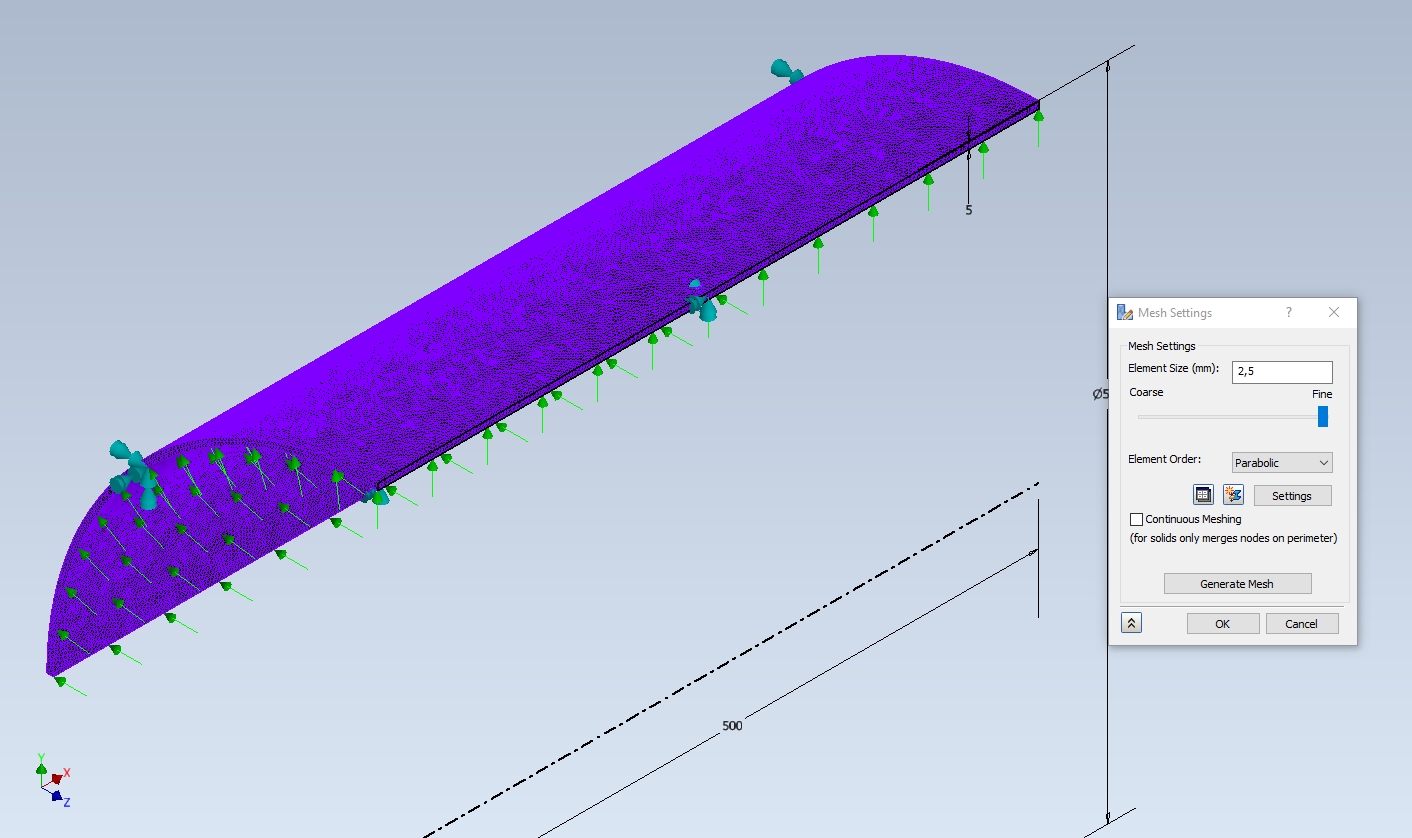Click the red X axis of the orientation triad
Viewport: 1412px width, 838px height.
pos(66,772)
